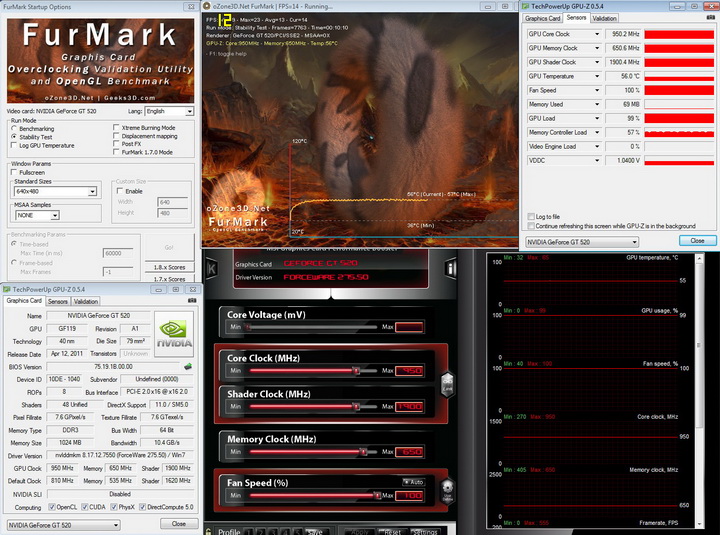720x535 pixels.
Task: Click the GPU-Z Graphics Card window title icon
Action: (x=6, y=289)
